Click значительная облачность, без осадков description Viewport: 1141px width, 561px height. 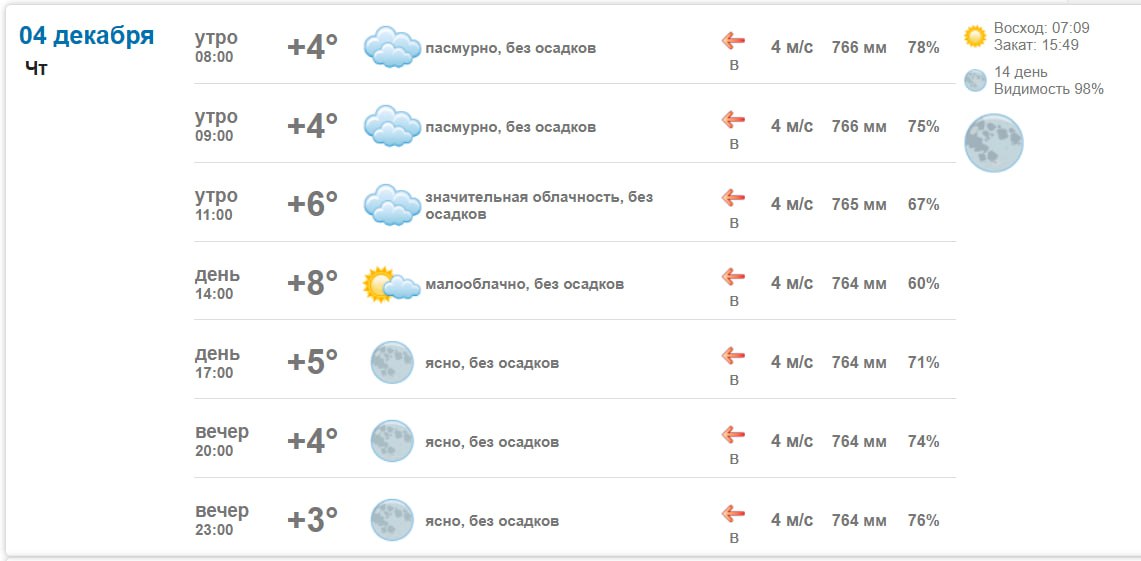pyautogui.click(x=539, y=205)
